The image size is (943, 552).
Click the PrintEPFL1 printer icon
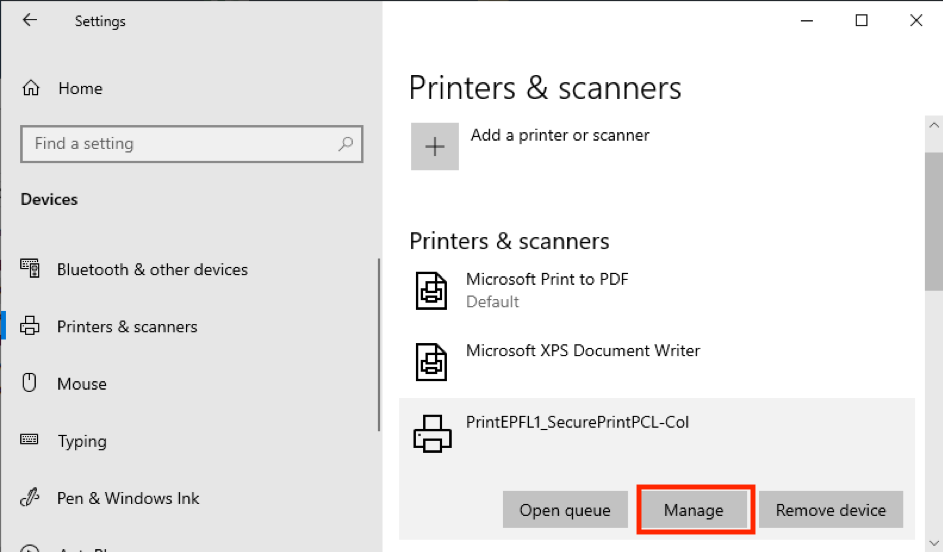[432, 434]
